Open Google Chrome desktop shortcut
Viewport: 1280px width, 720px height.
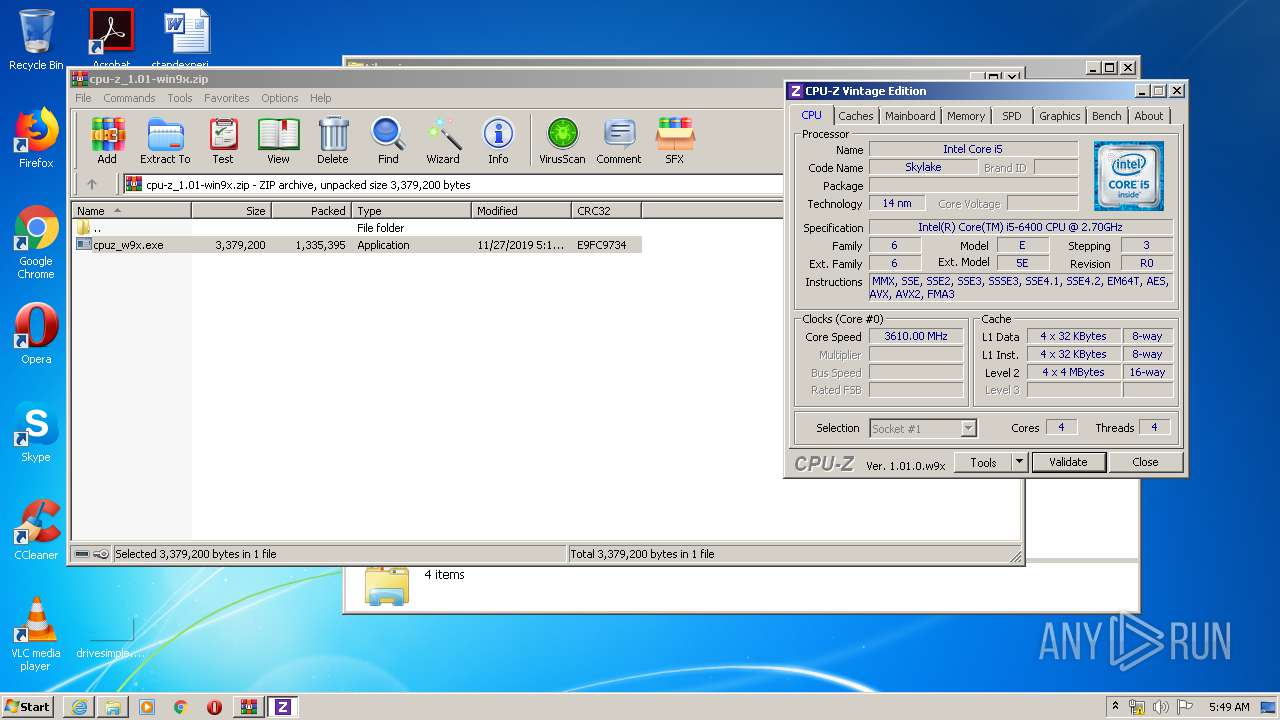coord(36,243)
